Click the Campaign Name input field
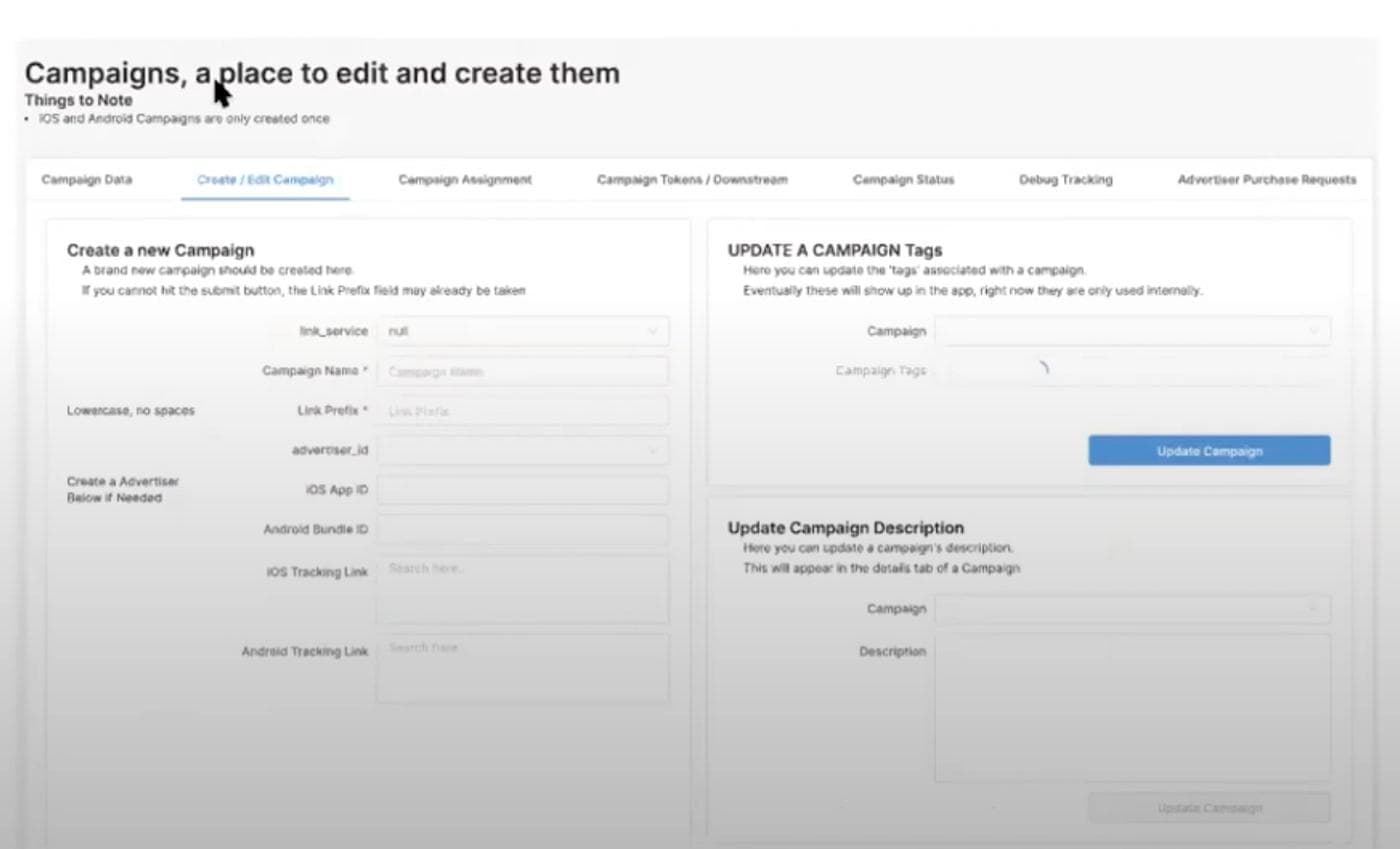 pyautogui.click(x=522, y=371)
